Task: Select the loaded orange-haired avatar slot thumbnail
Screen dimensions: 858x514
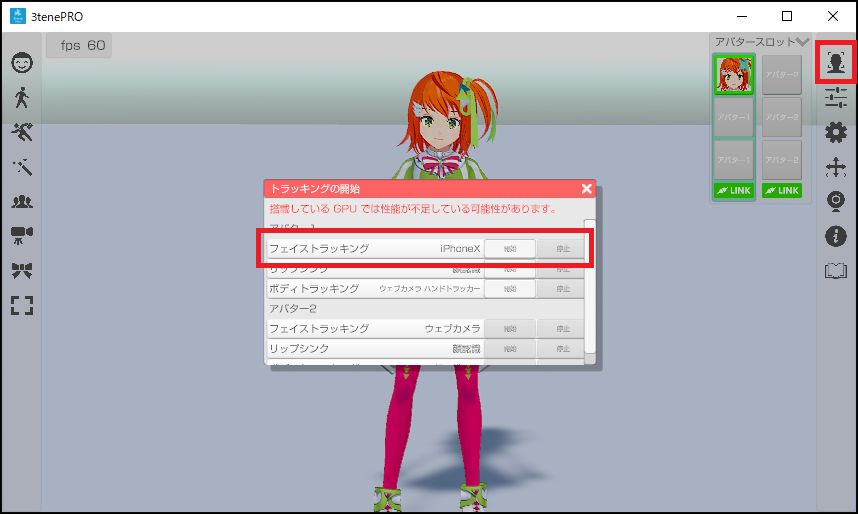Action: coord(734,74)
